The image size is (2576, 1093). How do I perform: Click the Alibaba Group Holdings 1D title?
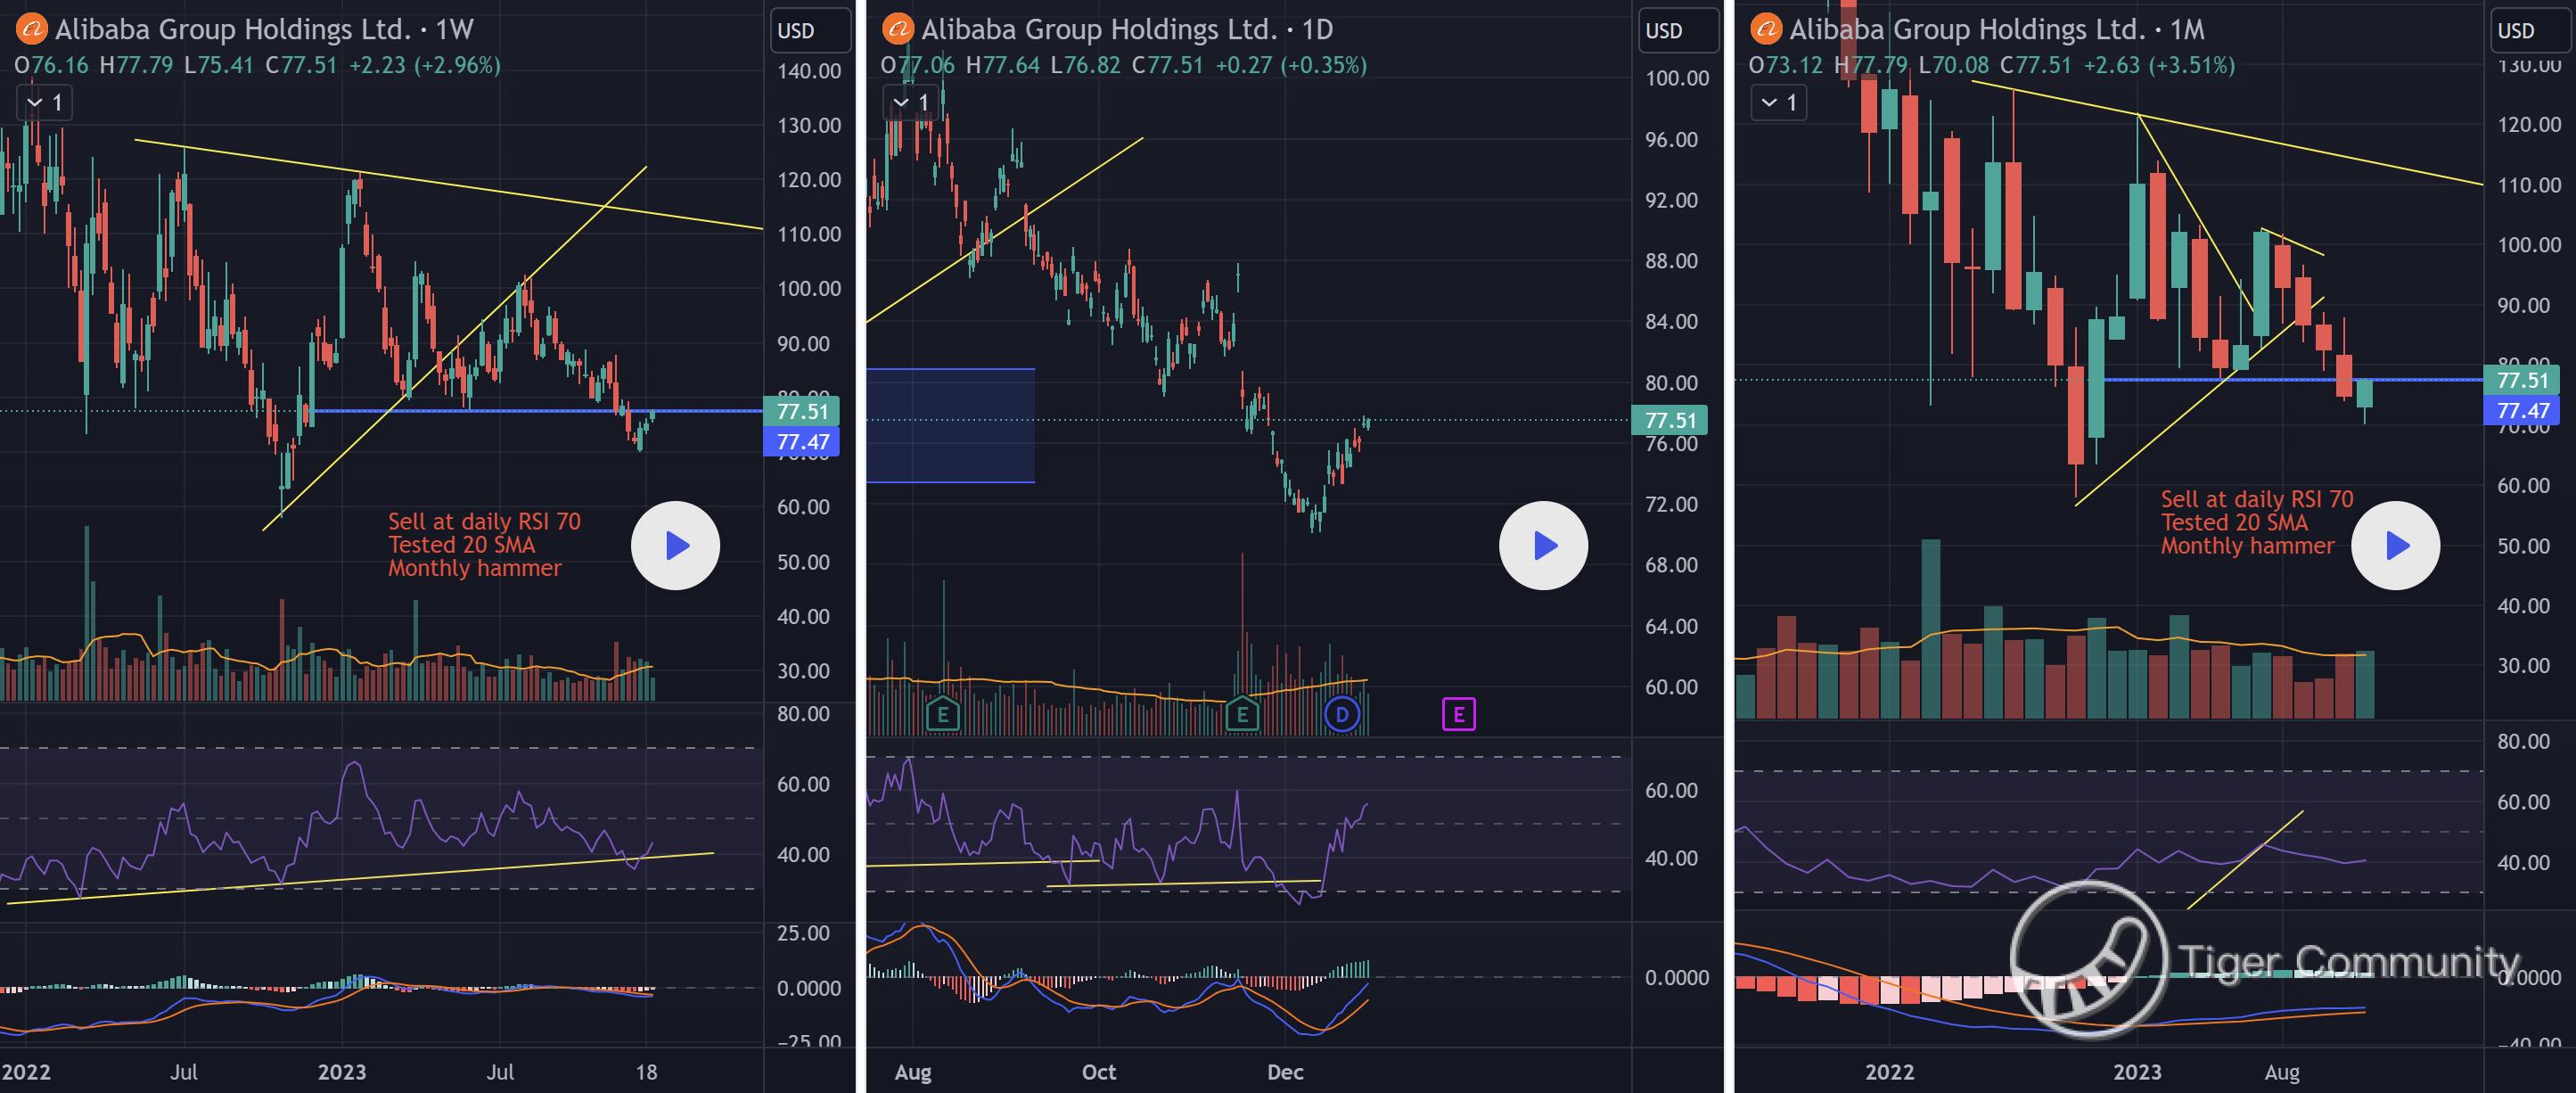tap(1126, 30)
